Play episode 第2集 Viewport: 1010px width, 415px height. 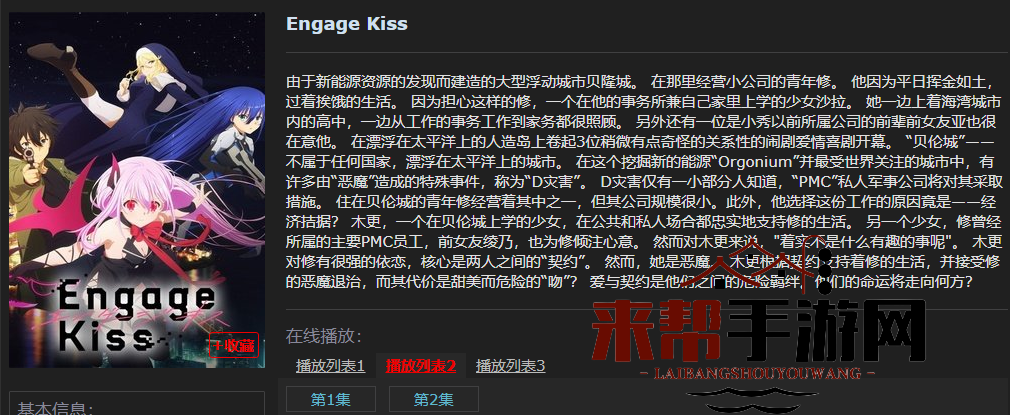point(434,400)
